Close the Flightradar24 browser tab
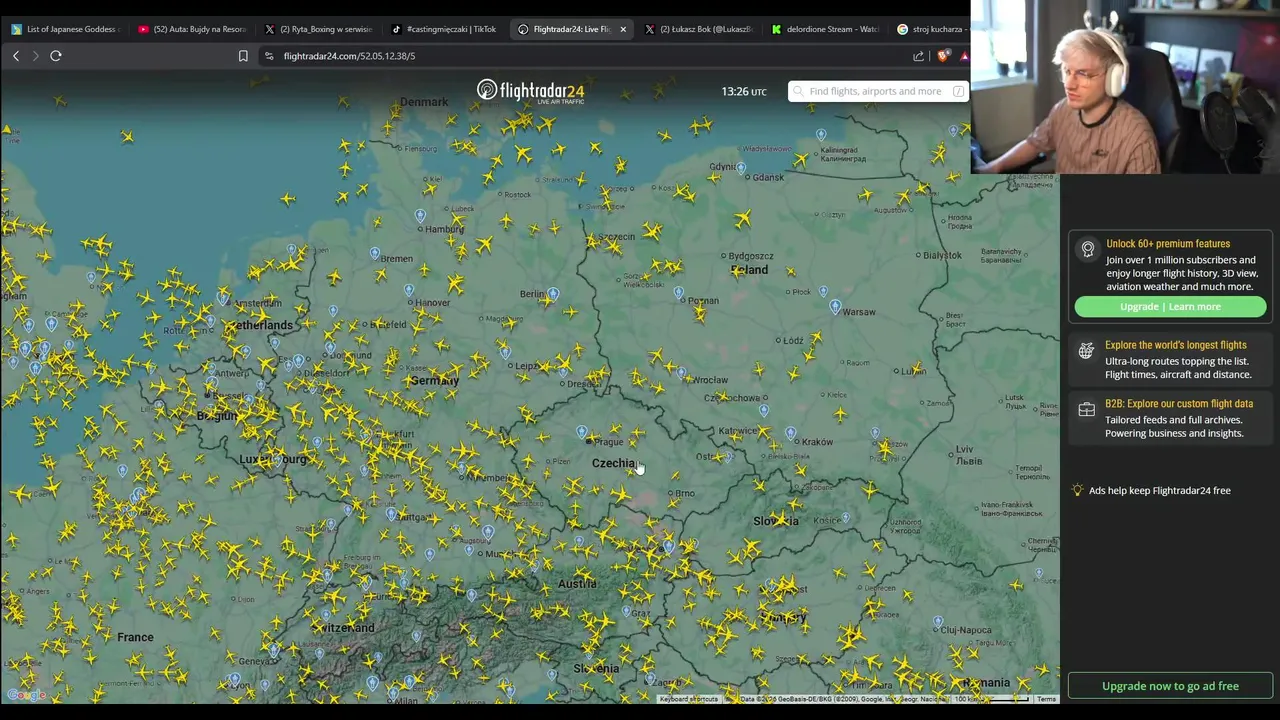 pyautogui.click(x=623, y=29)
